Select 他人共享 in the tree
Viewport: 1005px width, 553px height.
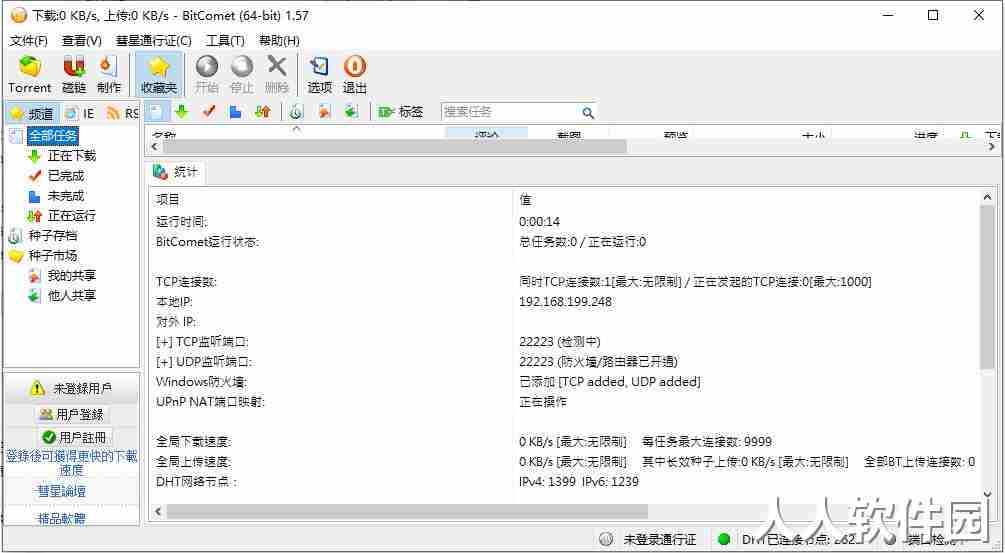[x=71, y=295]
